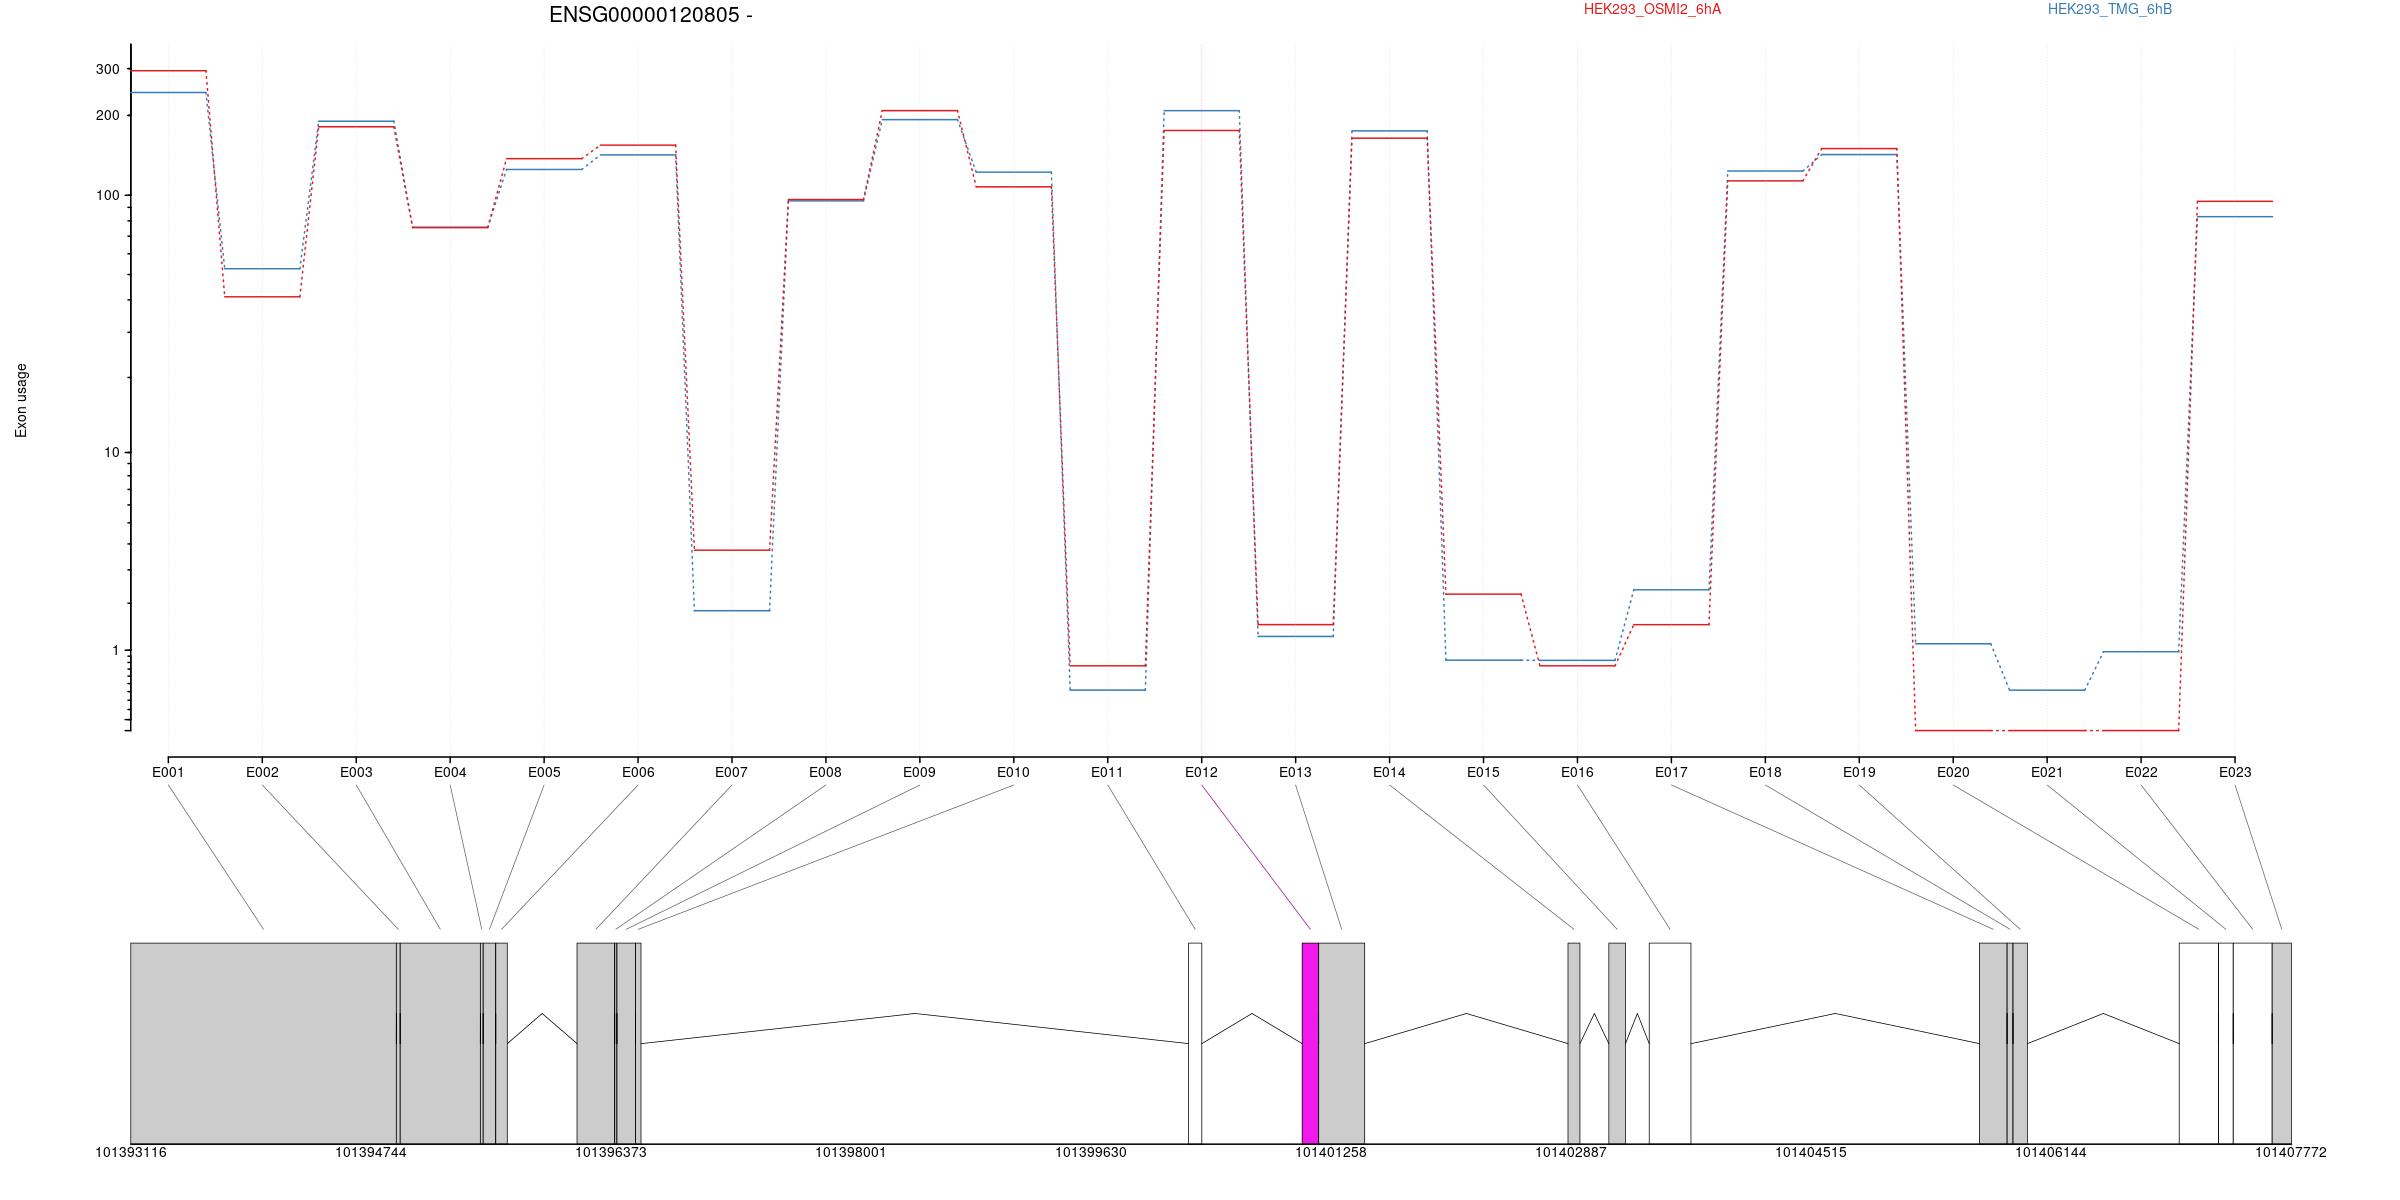Click genomic coordinate 101398001
The width and height of the screenshot is (2400, 1200).
point(851,1153)
